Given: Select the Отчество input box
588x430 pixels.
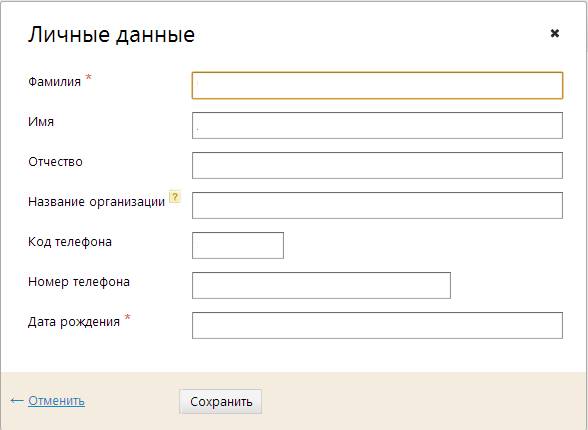Looking at the screenshot, I should point(377,165).
